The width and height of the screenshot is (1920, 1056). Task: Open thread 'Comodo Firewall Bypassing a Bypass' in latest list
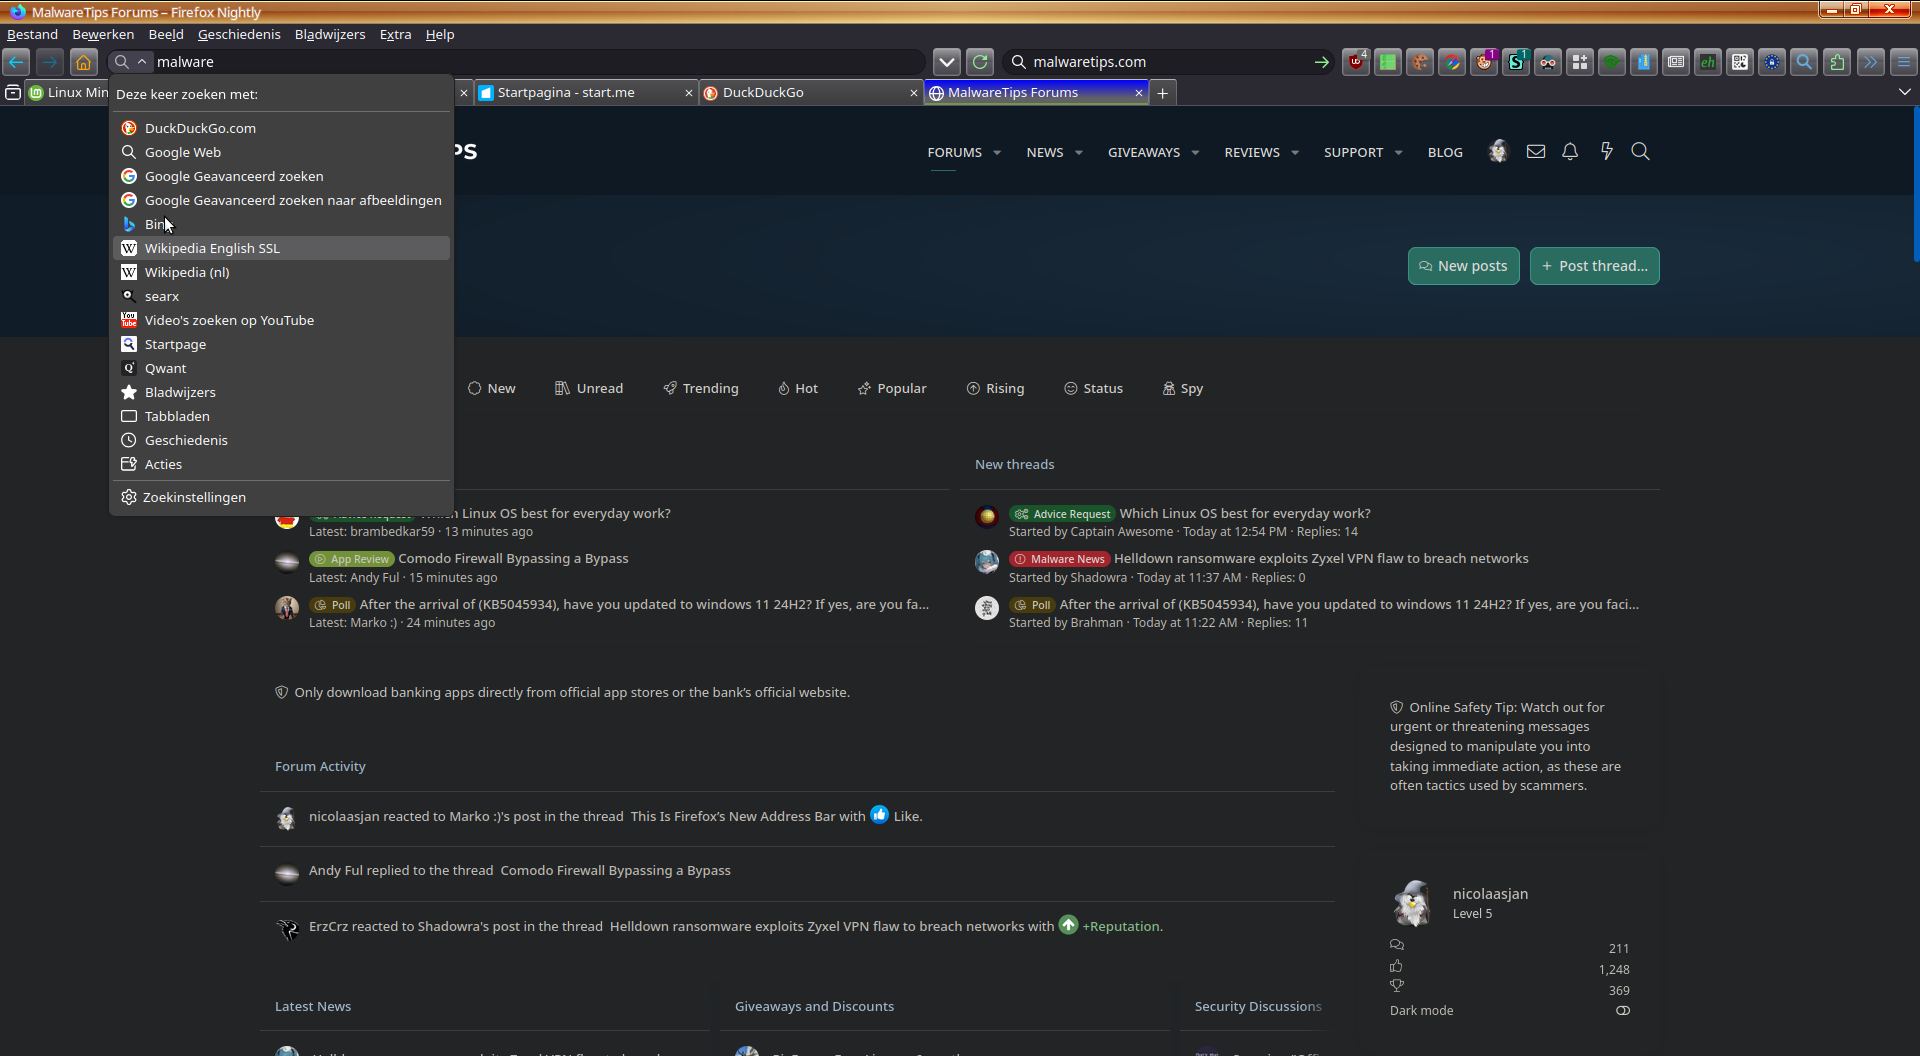coord(513,559)
